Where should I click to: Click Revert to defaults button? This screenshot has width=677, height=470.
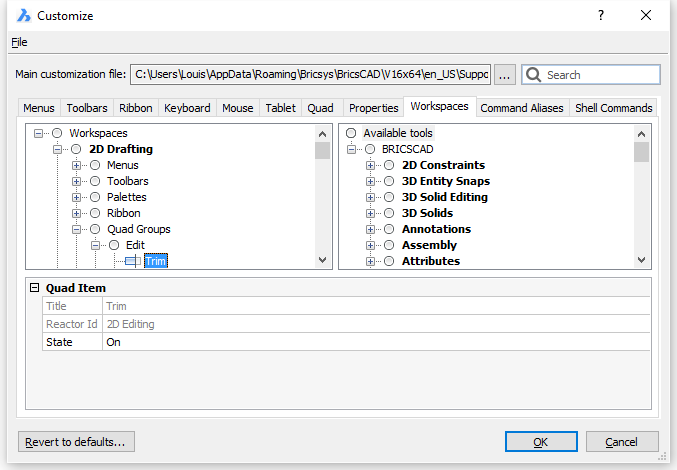click(x=76, y=442)
